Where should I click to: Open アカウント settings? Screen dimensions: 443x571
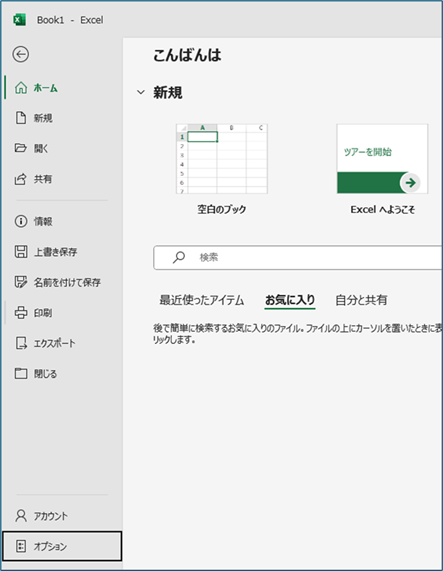pos(62,516)
